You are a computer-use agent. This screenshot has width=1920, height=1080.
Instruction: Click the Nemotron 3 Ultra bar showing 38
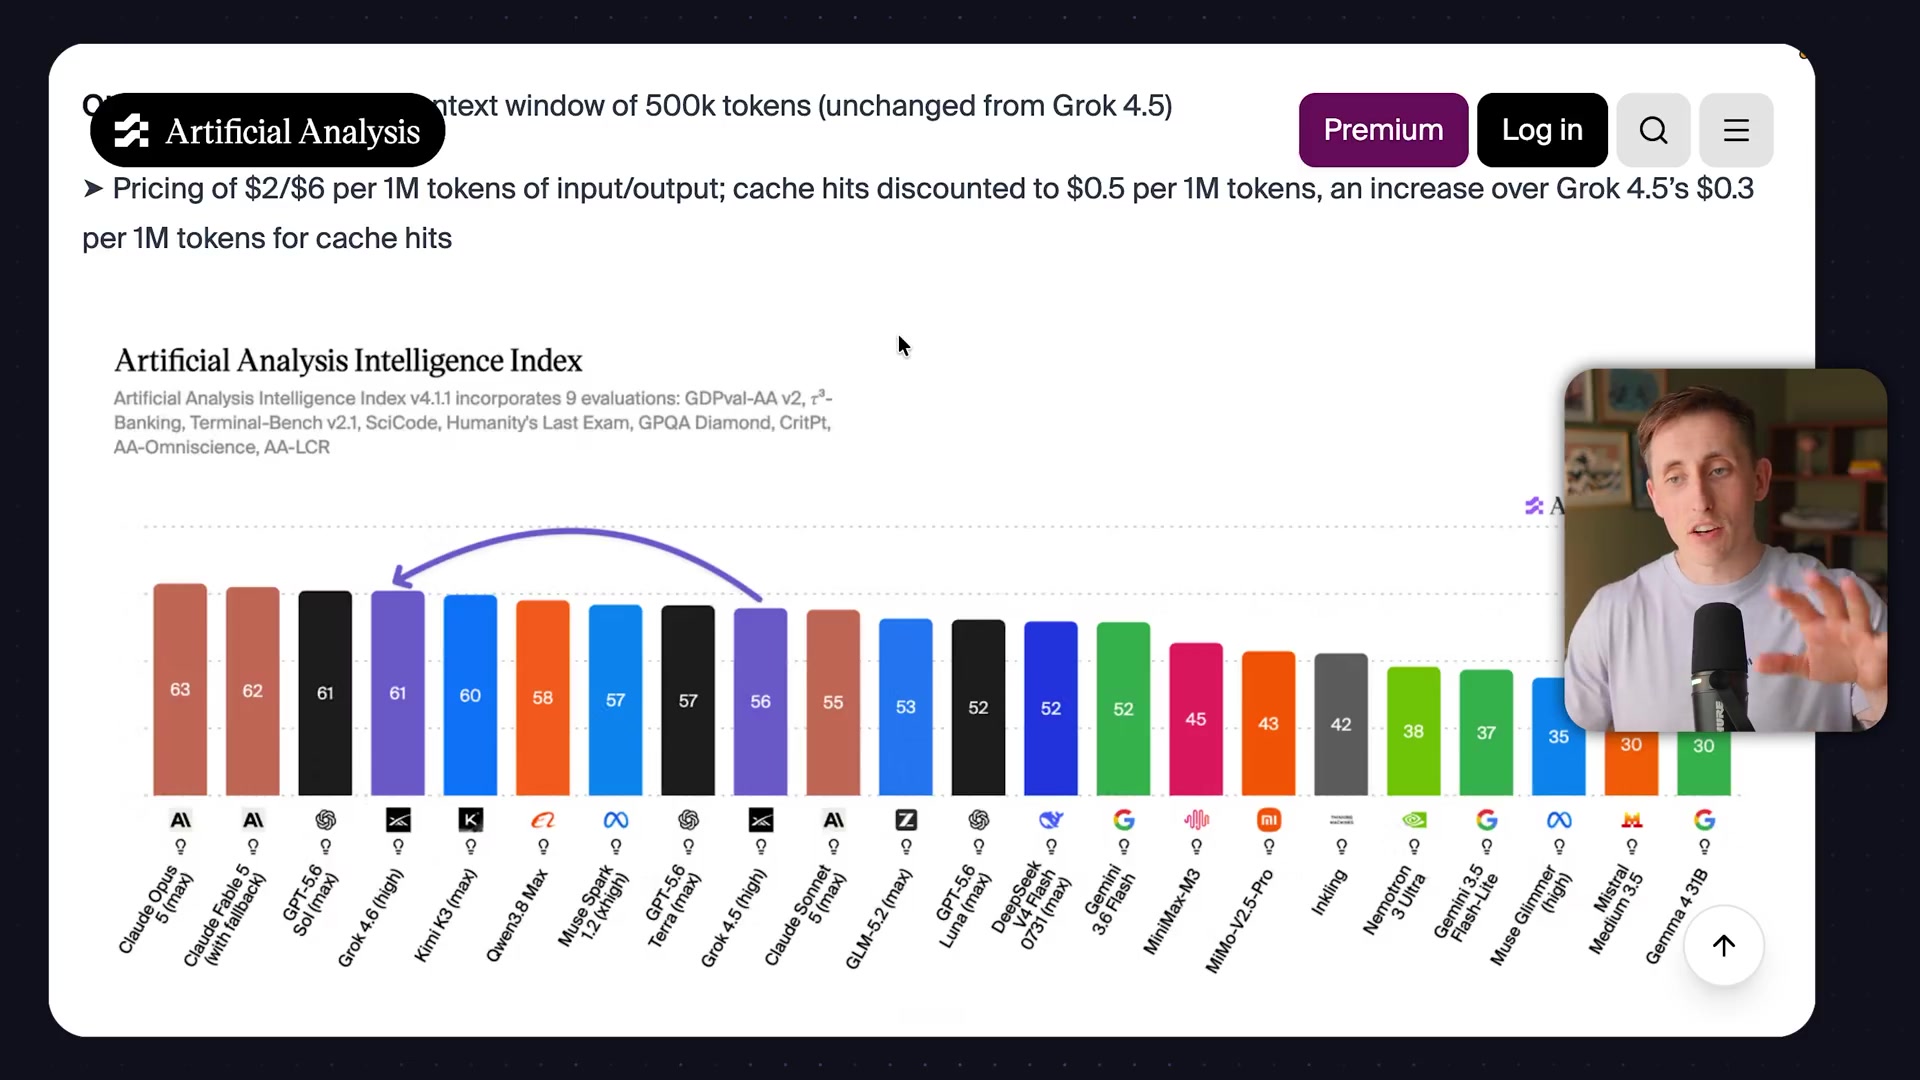(1414, 732)
